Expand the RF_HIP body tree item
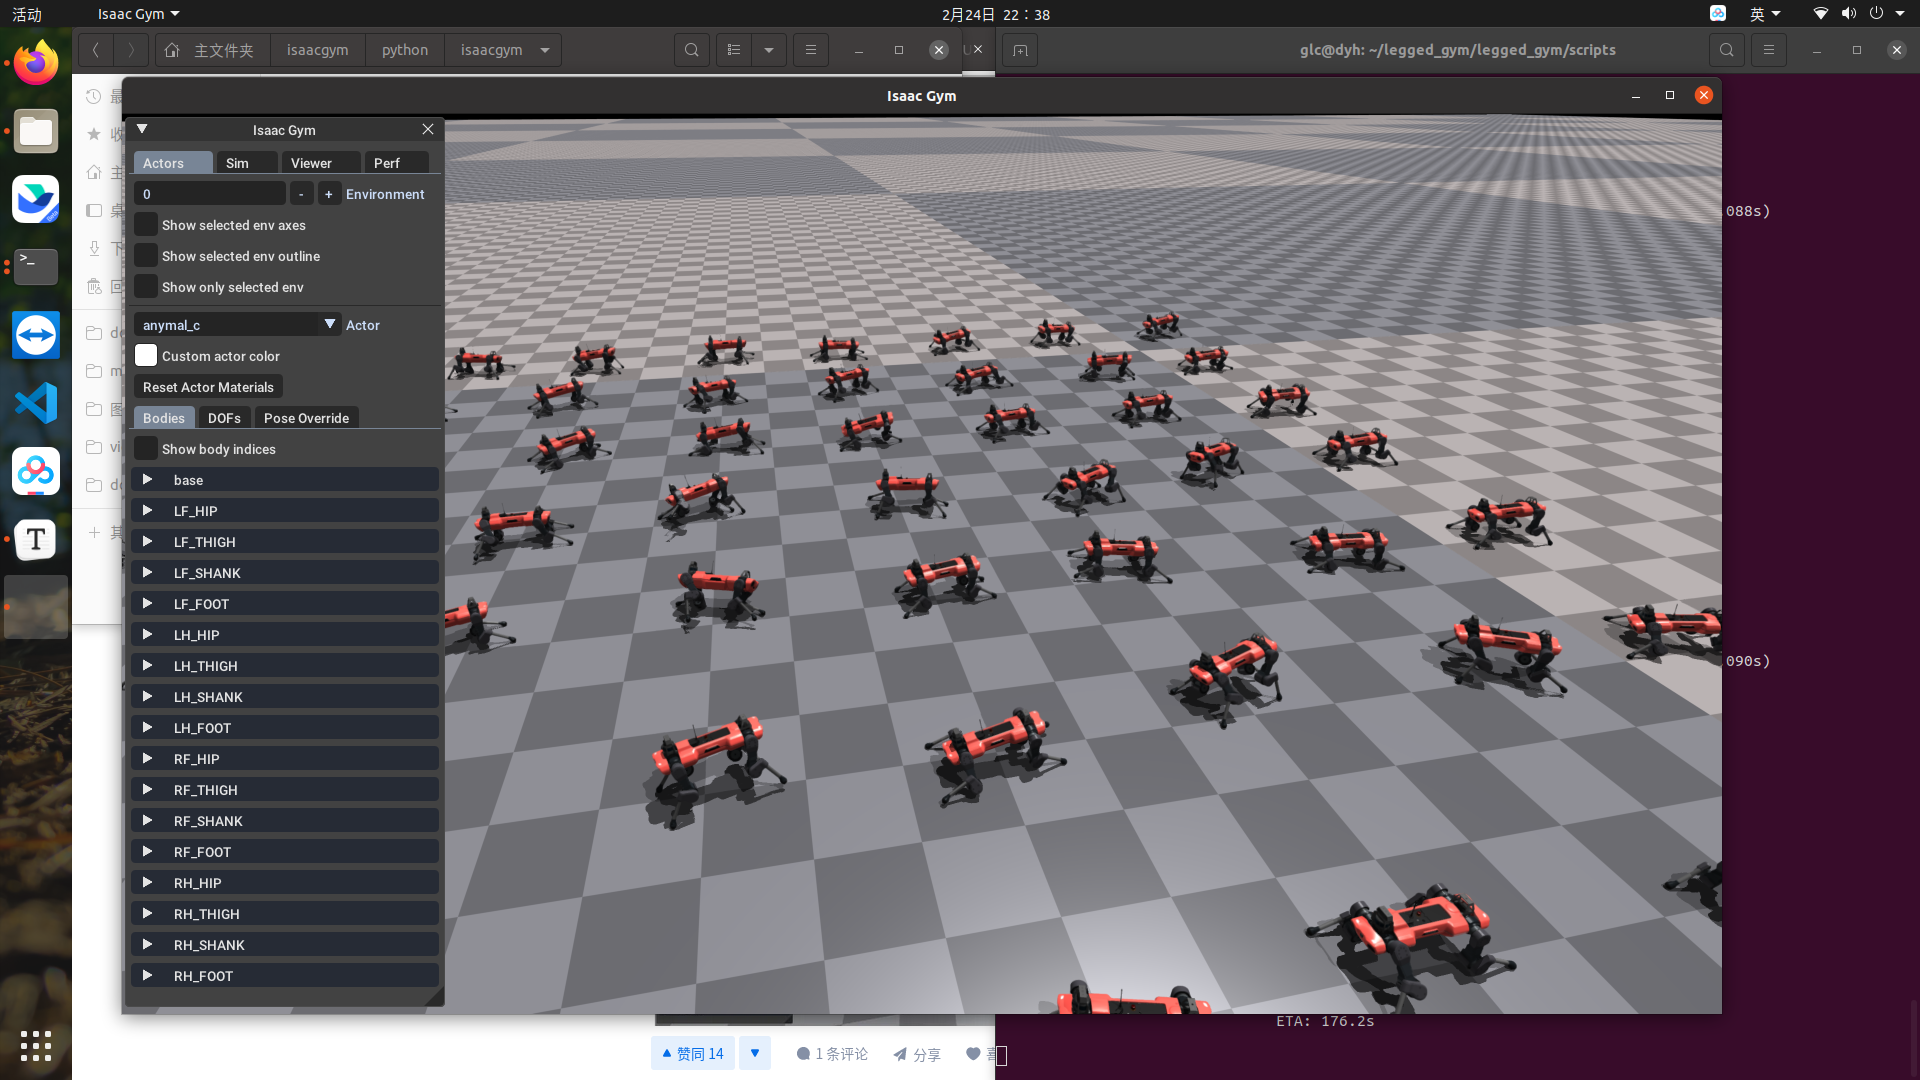 click(x=146, y=758)
